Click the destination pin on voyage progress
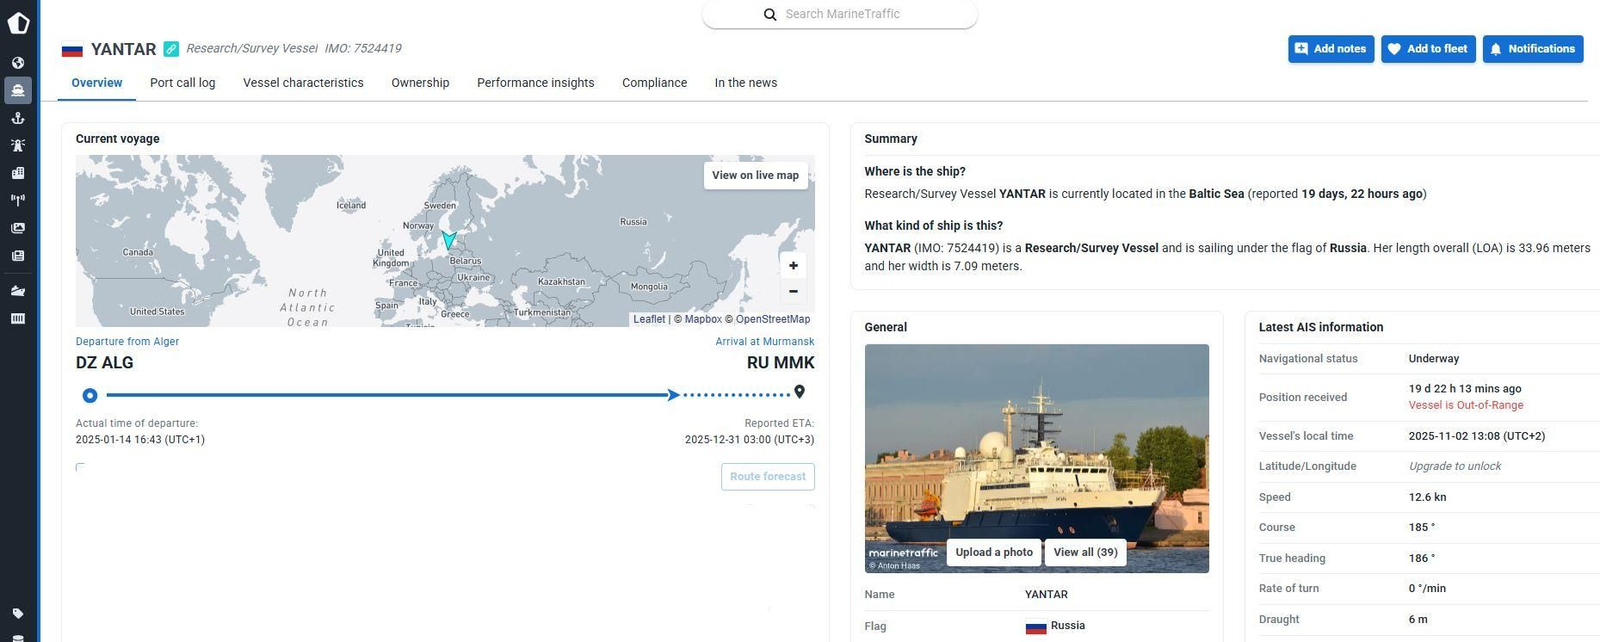Image resolution: width=1600 pixels, height=642 pixels. (799, 392)
